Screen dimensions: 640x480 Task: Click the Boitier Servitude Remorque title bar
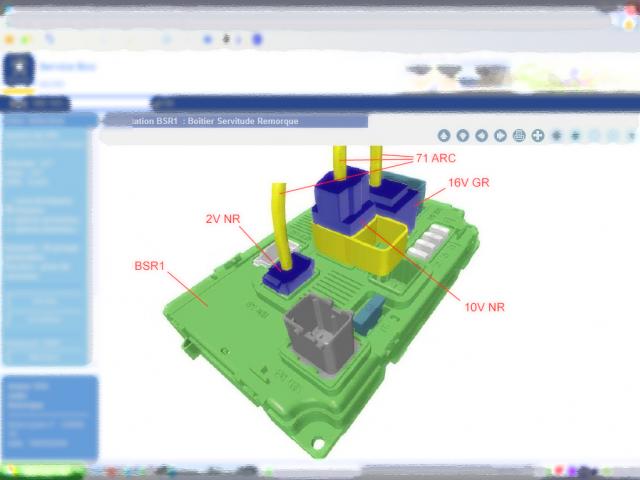pos(236,121)
